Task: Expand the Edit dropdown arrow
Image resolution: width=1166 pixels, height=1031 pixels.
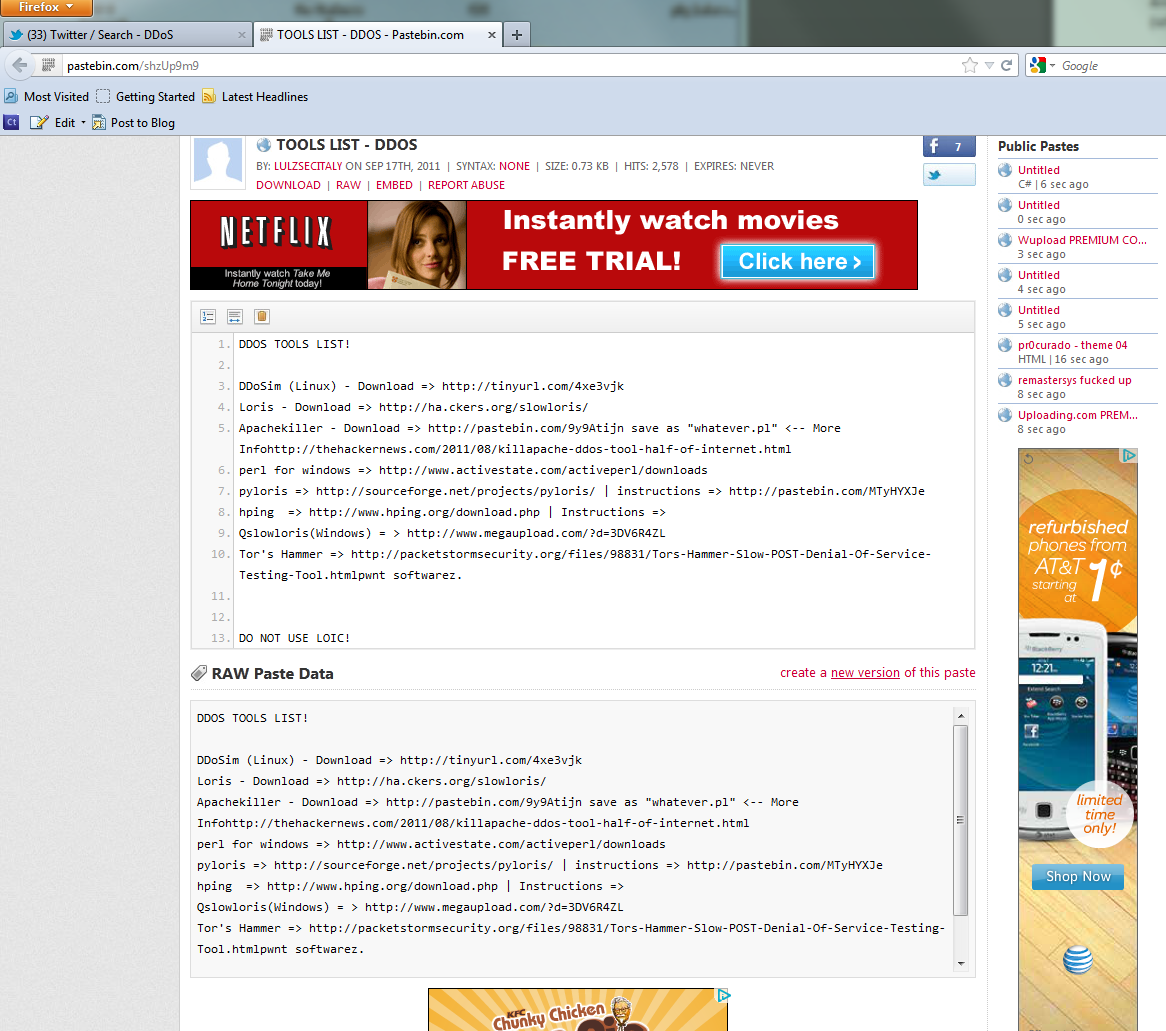Action: [x=83, y=123]
